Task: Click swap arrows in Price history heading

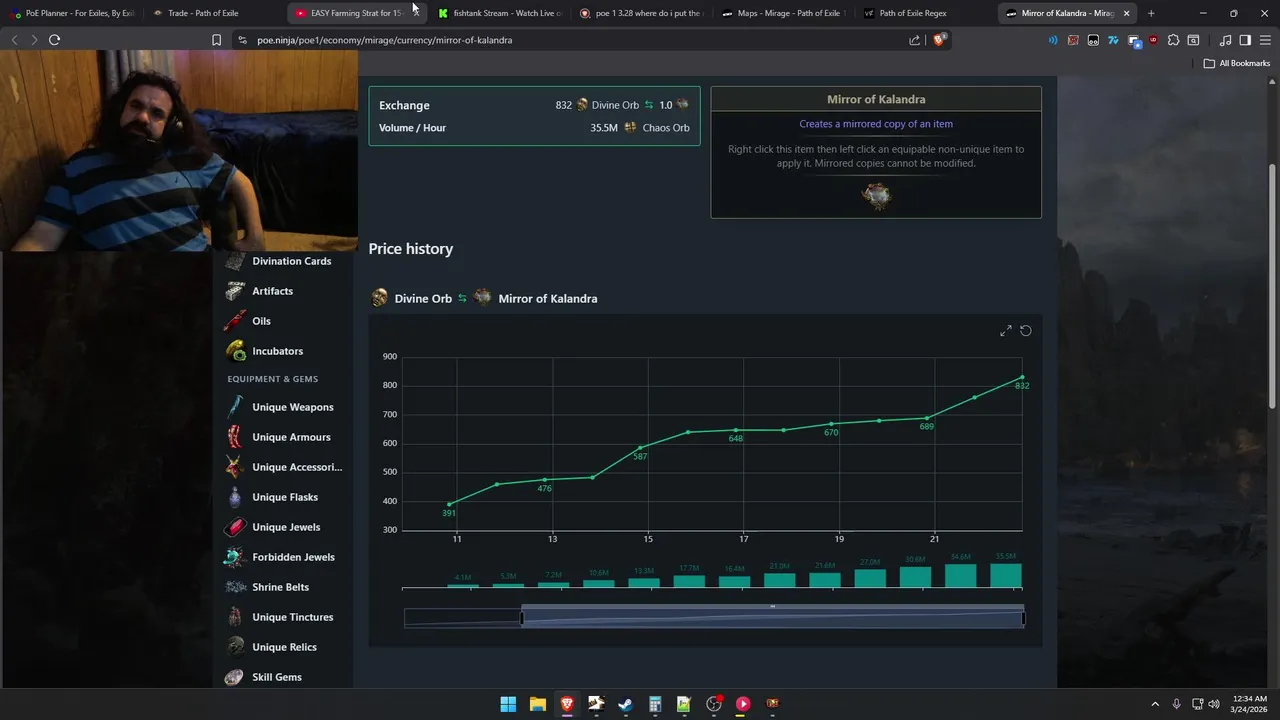Action: (462, 298)
